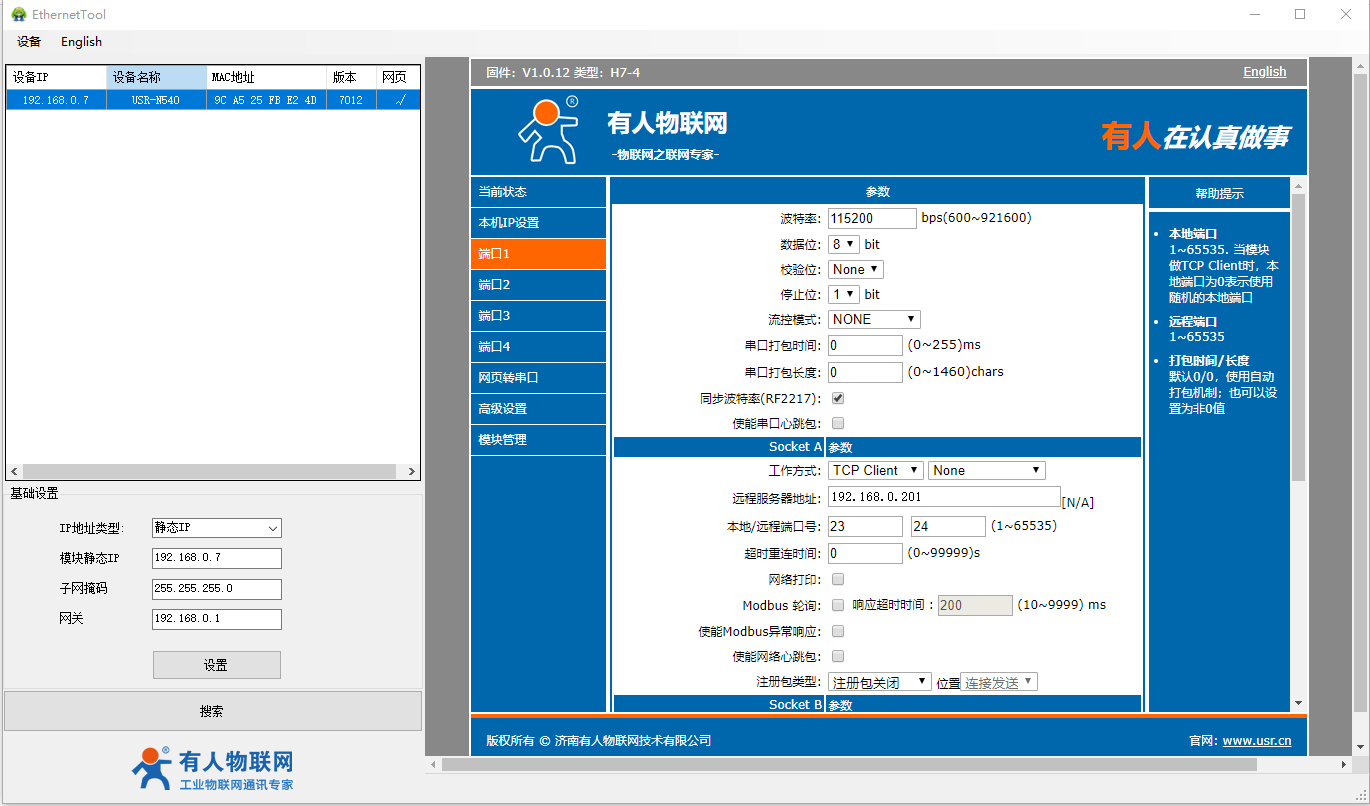Switch to the 端口2 sidebar tab
Viewport: 1370px width, 806px height.
[x=538, y=285]
